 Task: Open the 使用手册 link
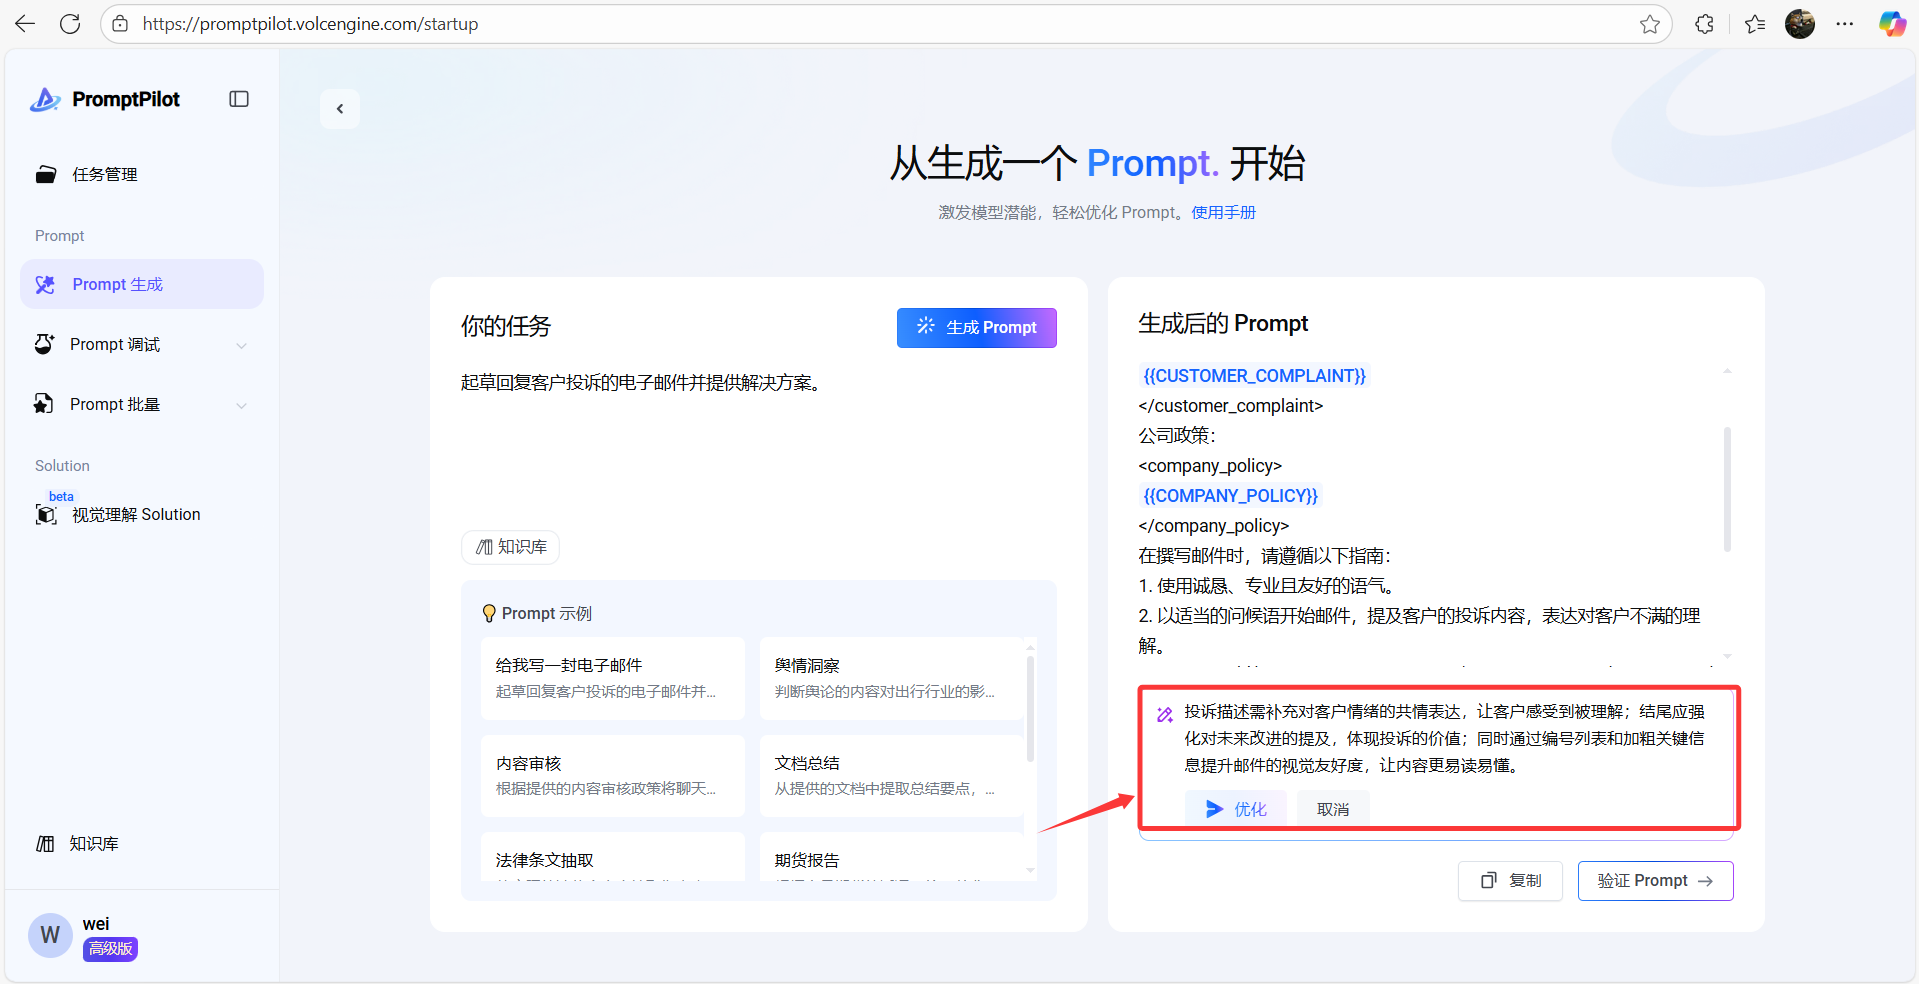[x=1223, y=213]
